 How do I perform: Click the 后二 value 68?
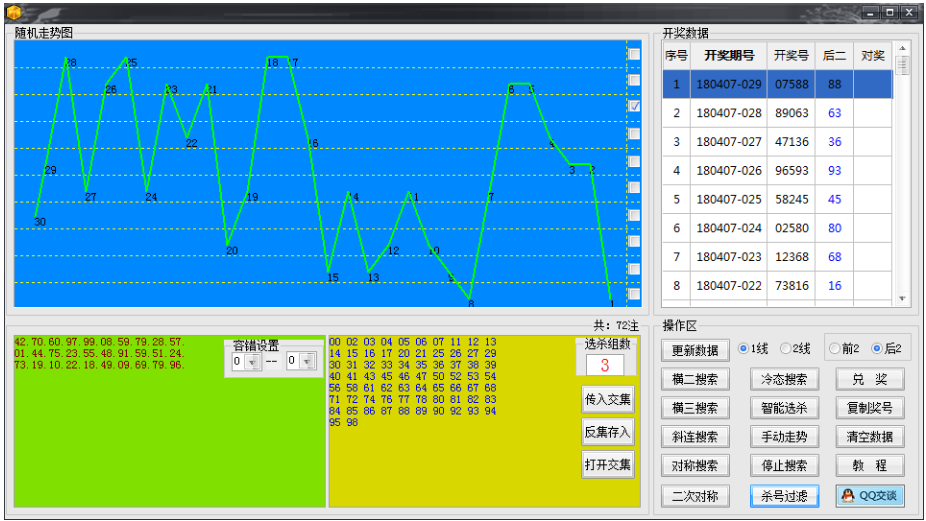[834, 257]
